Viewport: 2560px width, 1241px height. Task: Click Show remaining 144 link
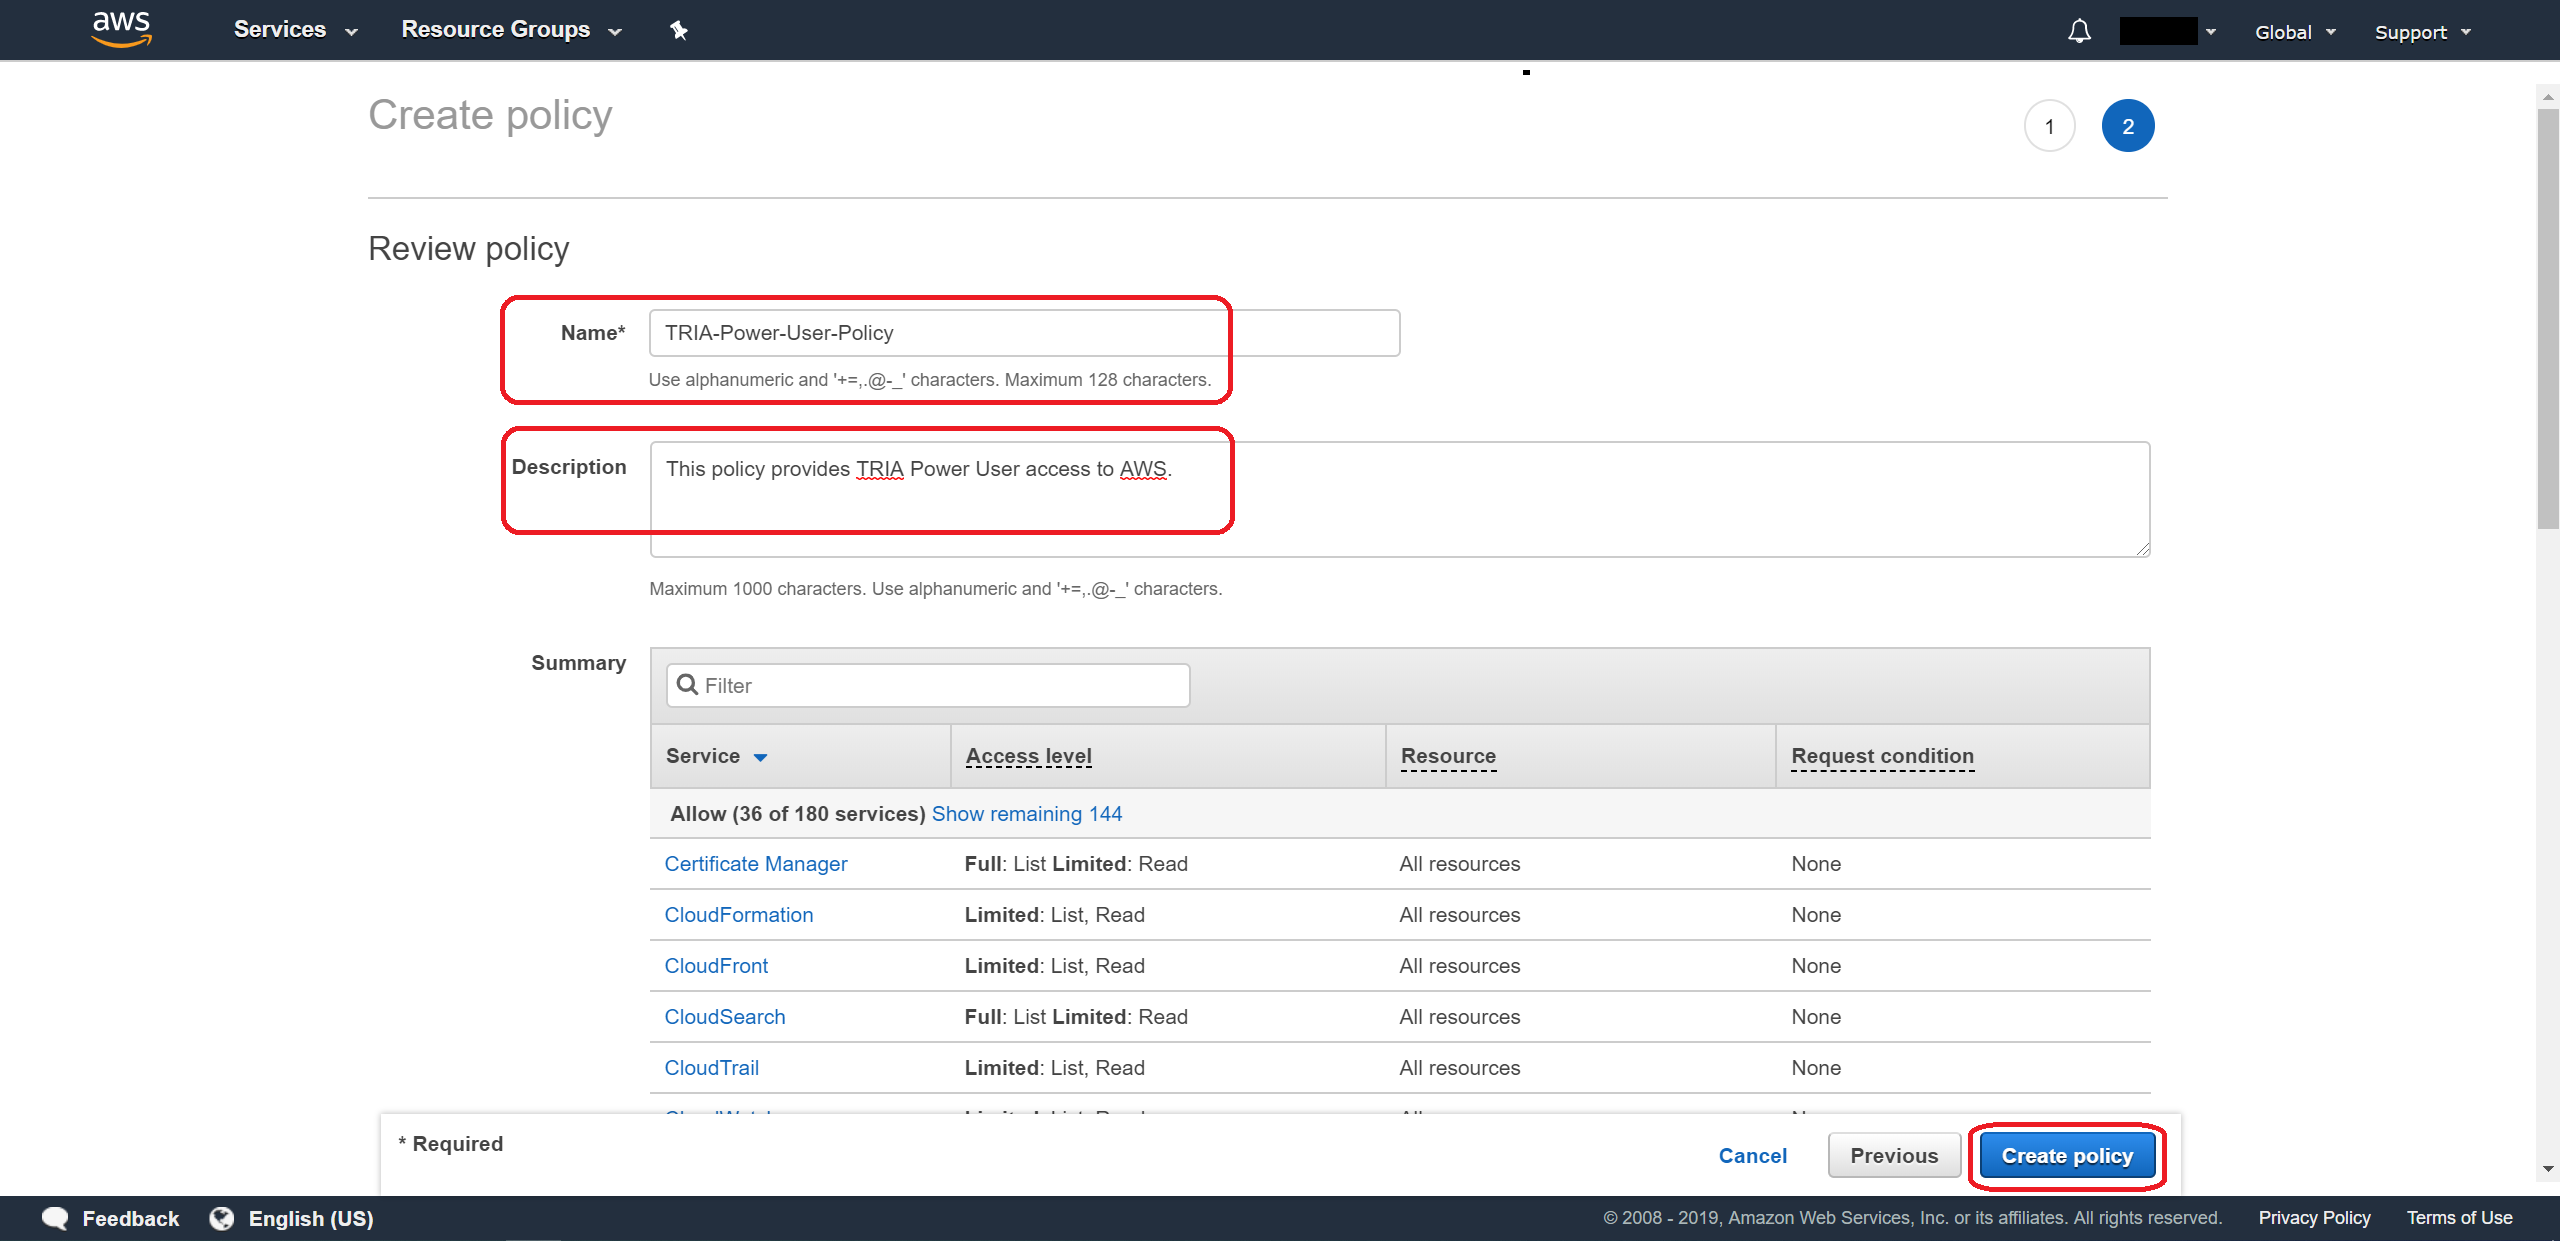[x=1027, y=814]
